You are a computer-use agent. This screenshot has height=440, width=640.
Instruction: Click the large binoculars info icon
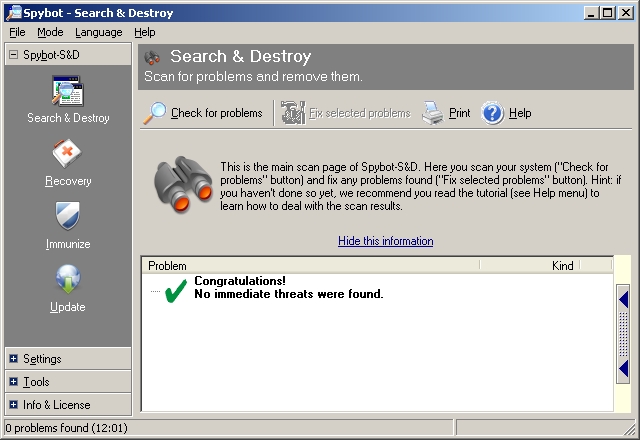[x=183, y=184]
